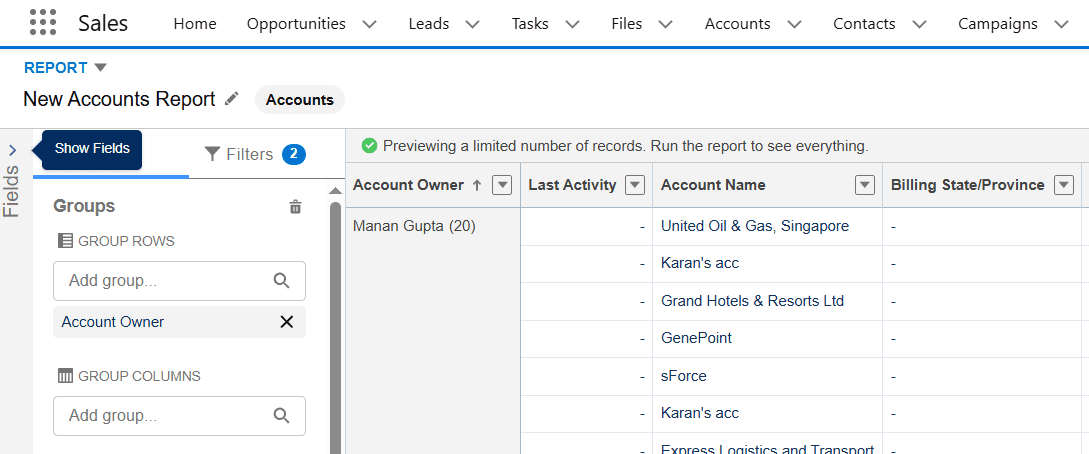Click the Billing State/Province column header
The height and width of the screenshot is (454, 1089).
967,185
